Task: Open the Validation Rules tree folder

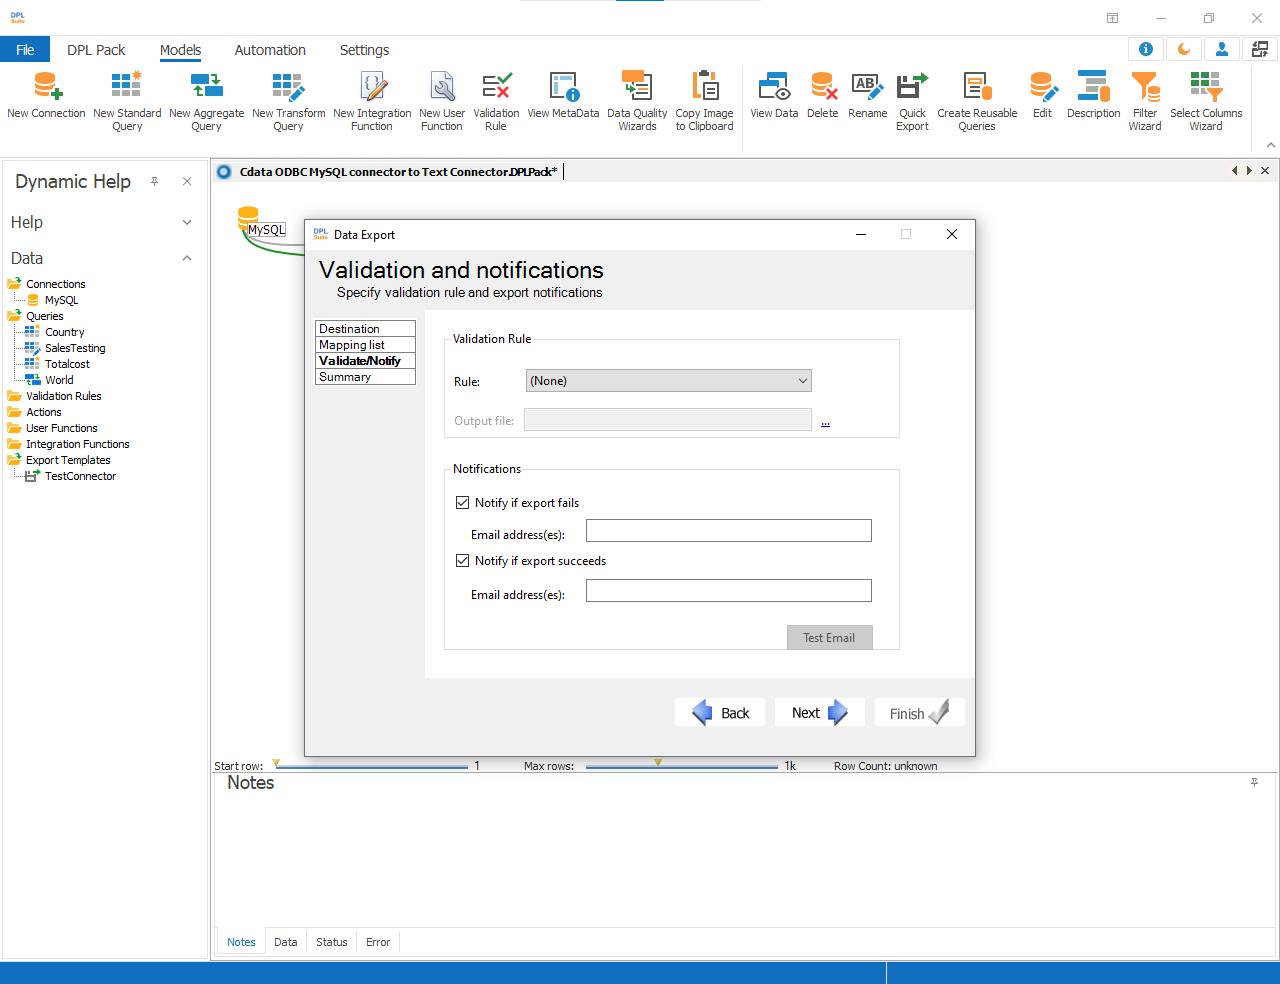Action: [x=63, y=396]
